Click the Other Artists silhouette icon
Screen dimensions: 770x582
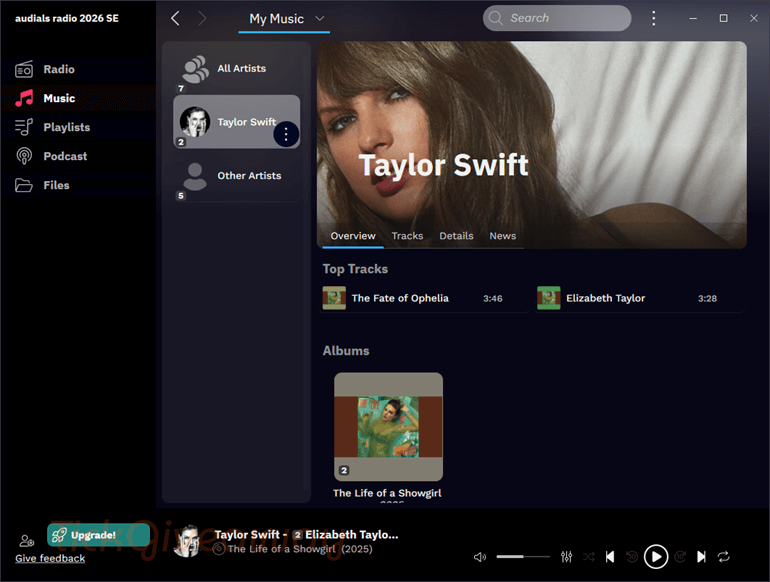(195, 176)
